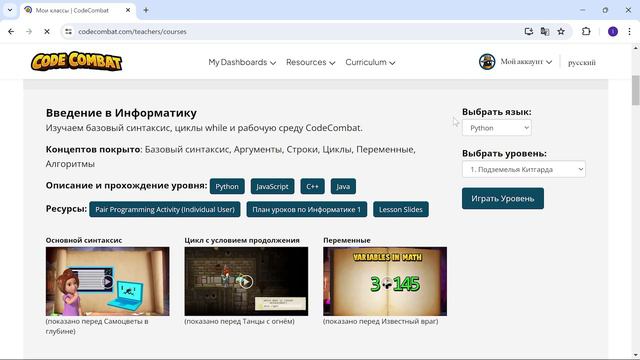This screenshot has height=360, width=640.
Task: Click Играть Уровень button
Action: (503, 198)
